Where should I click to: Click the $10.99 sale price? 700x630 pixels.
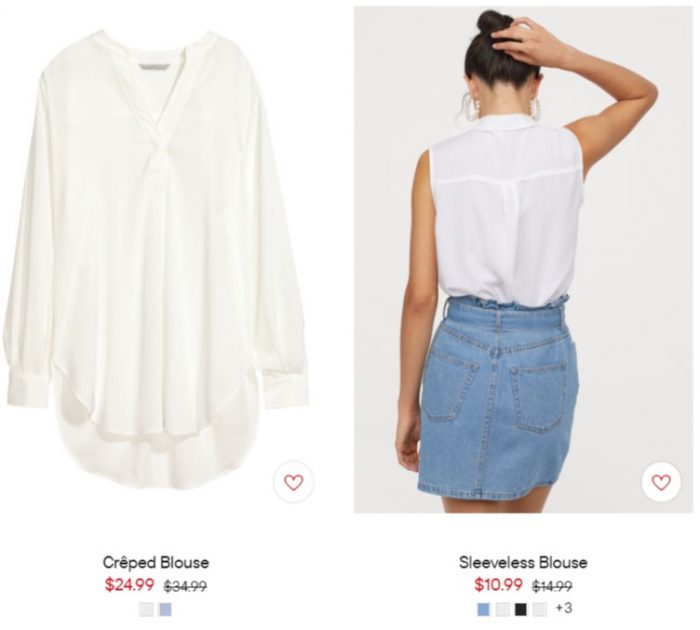[498, 584]
